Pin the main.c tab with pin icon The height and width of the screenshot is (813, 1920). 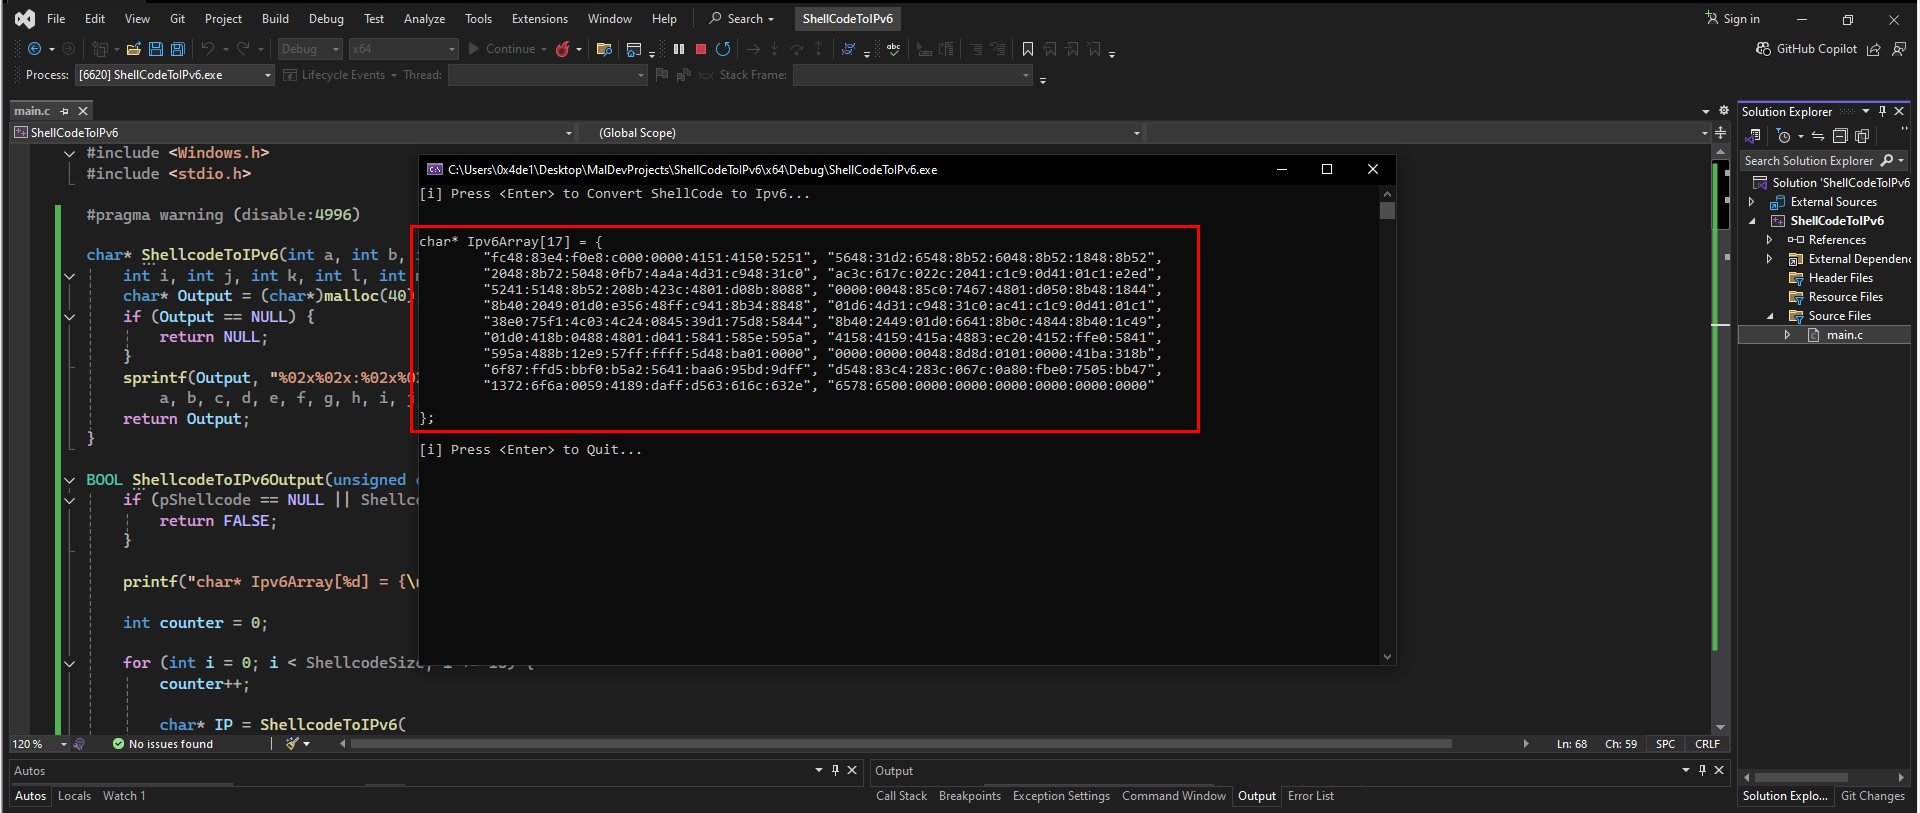coord(65,111)
